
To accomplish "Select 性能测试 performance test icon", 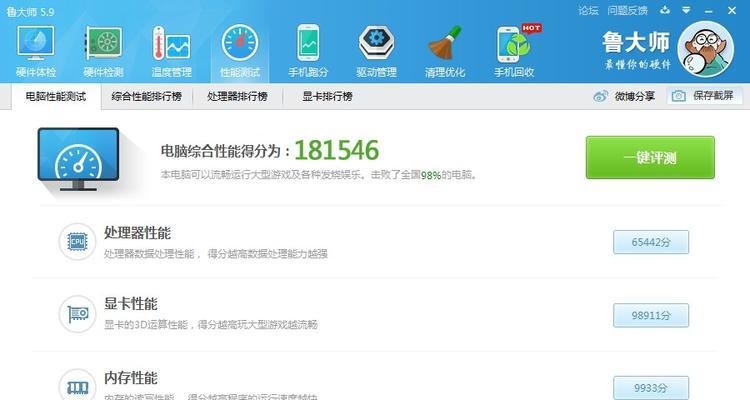I will click(240, 43).
